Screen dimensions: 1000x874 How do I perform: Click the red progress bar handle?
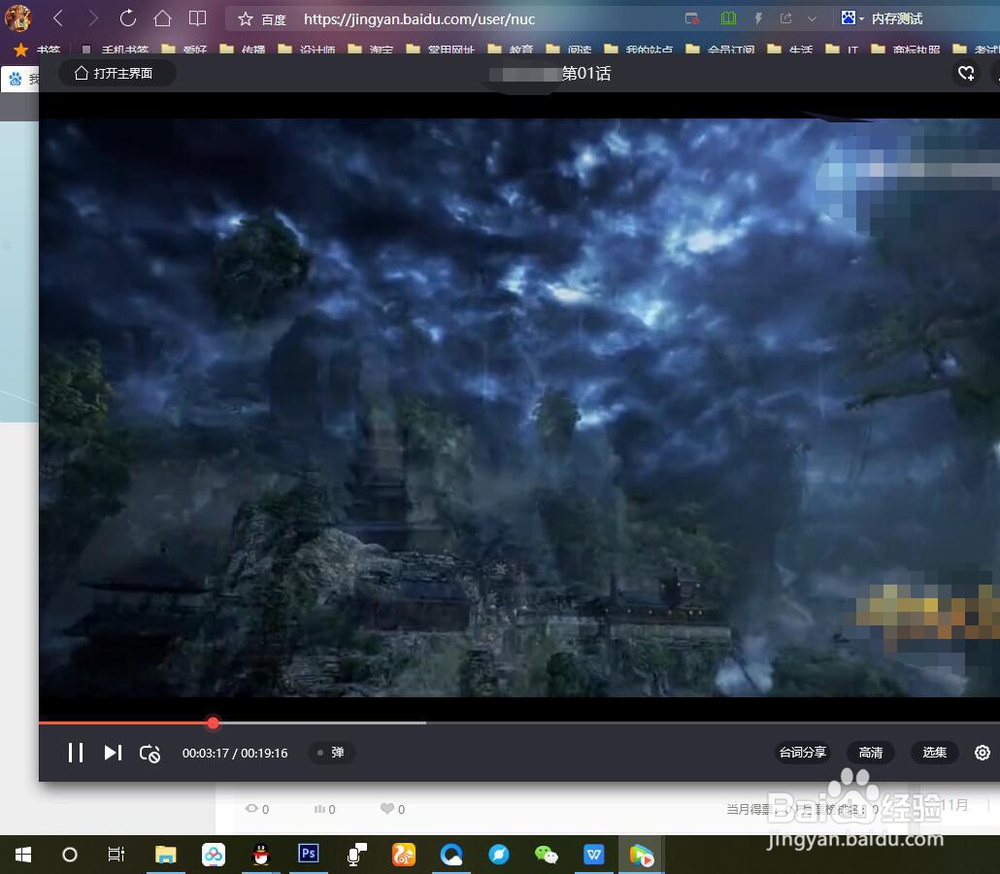click(213, 723)
